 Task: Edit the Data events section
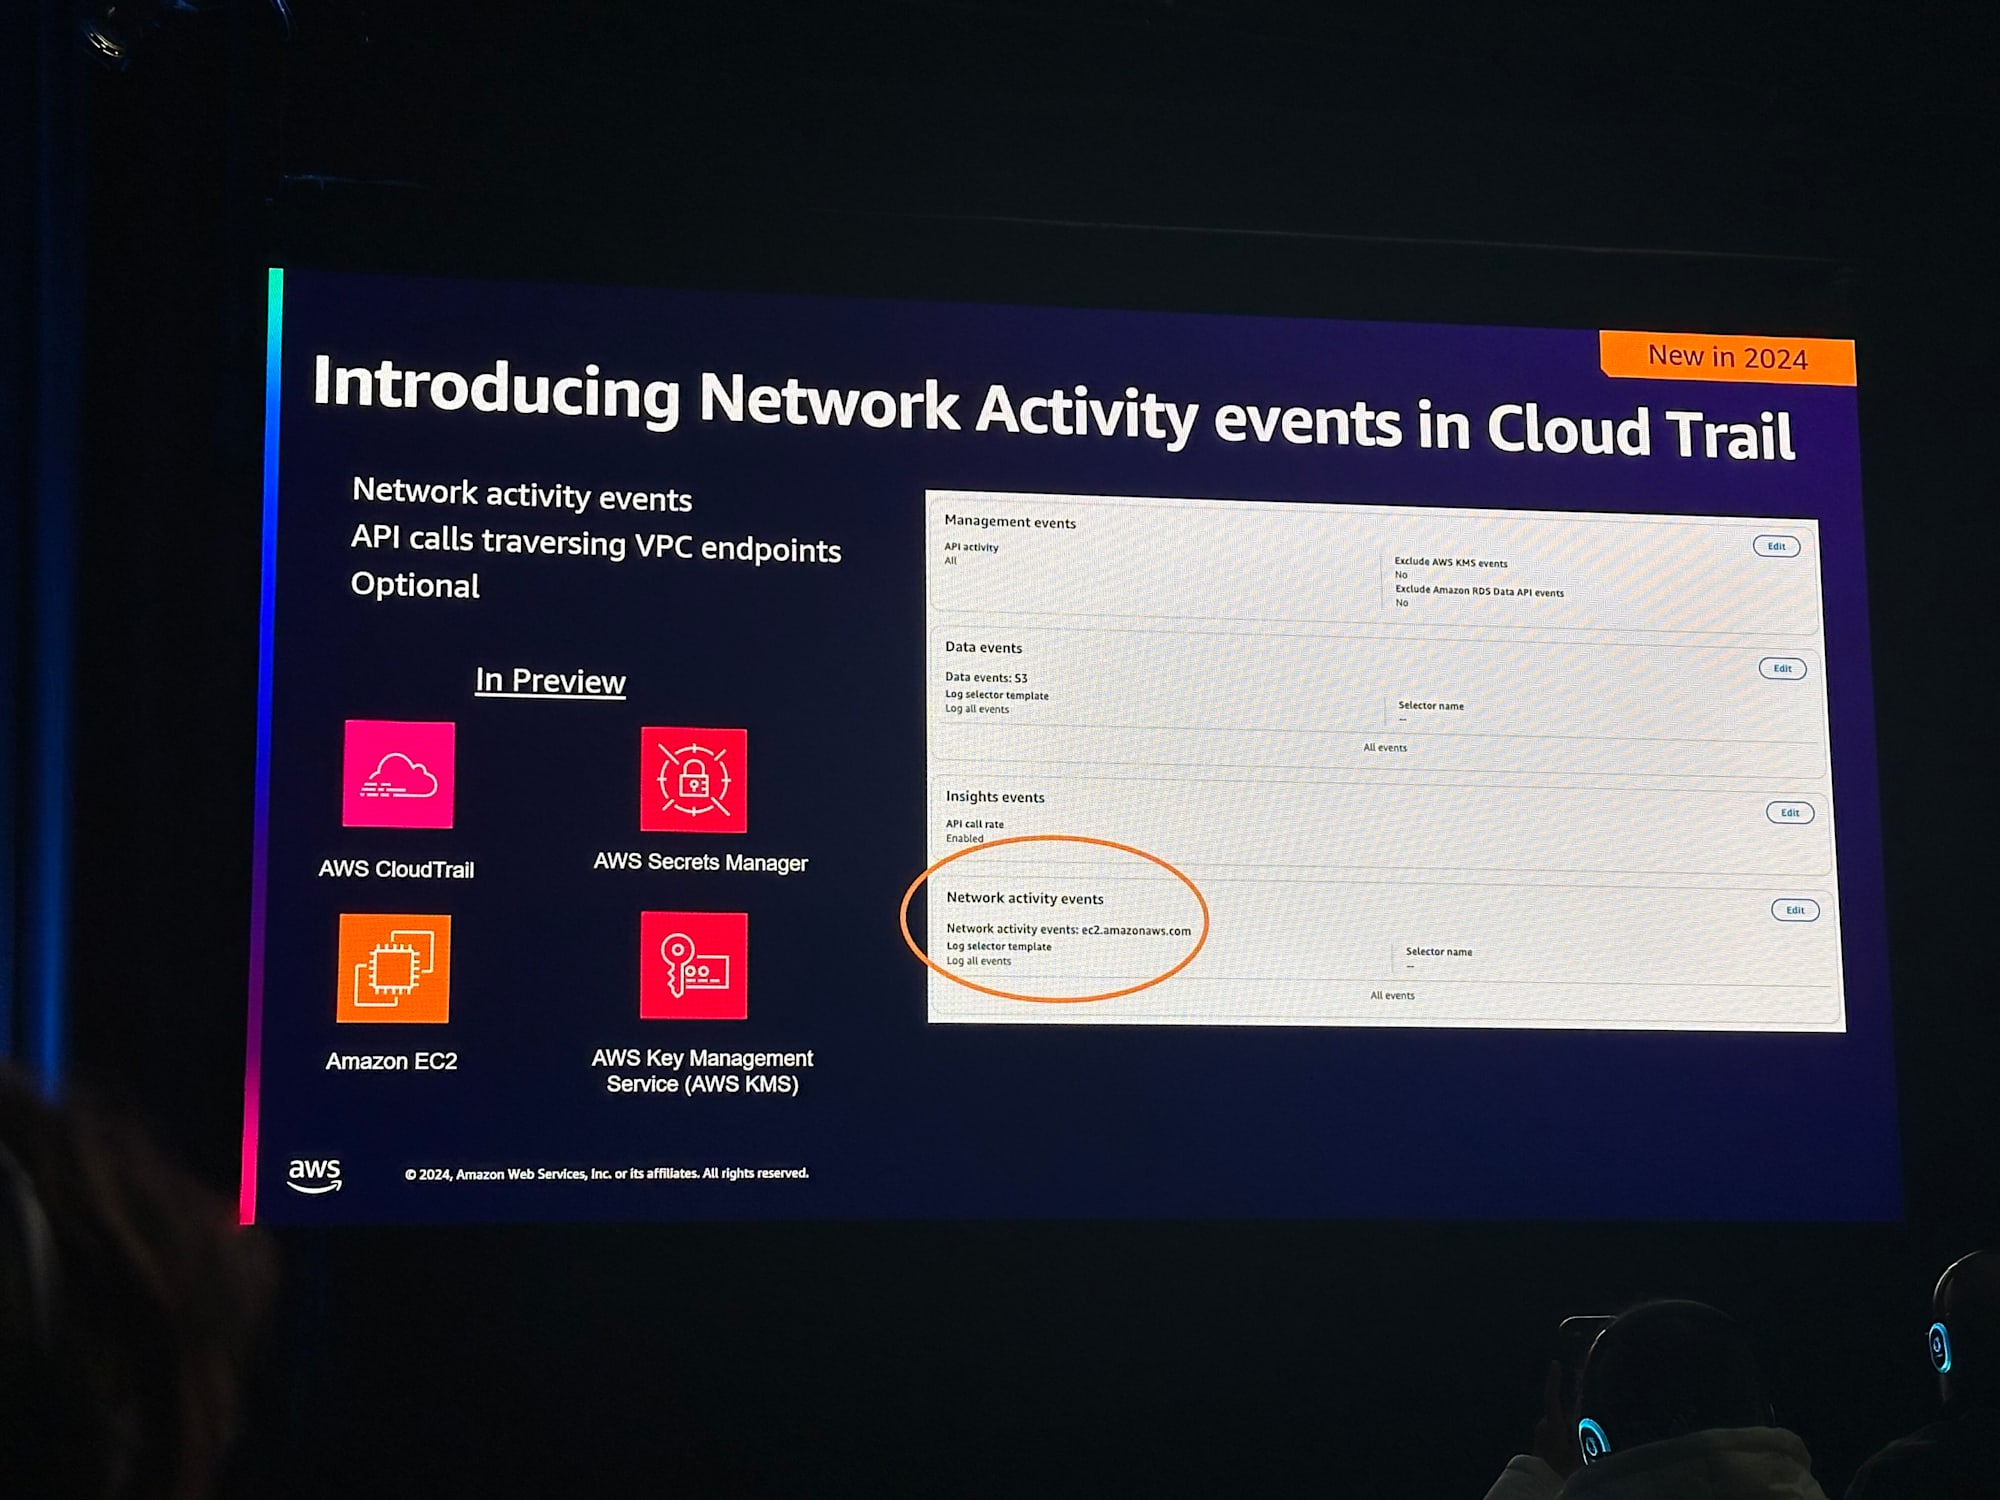click(1782, 668)
